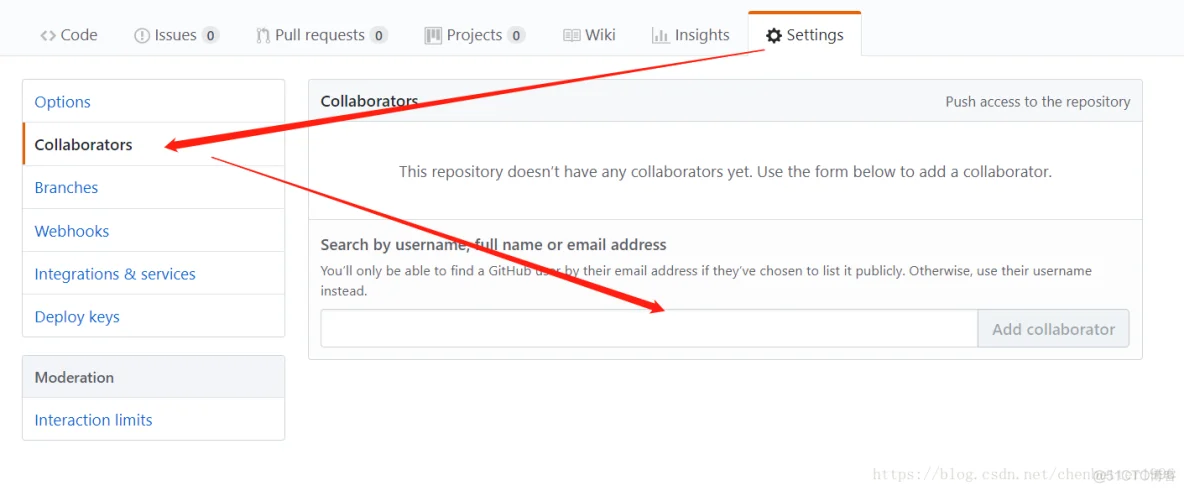Image resolution: width=1184 pixels, height=491 pixels.
Task: Click the Pull requests count badge
Action: coord(379,36)
